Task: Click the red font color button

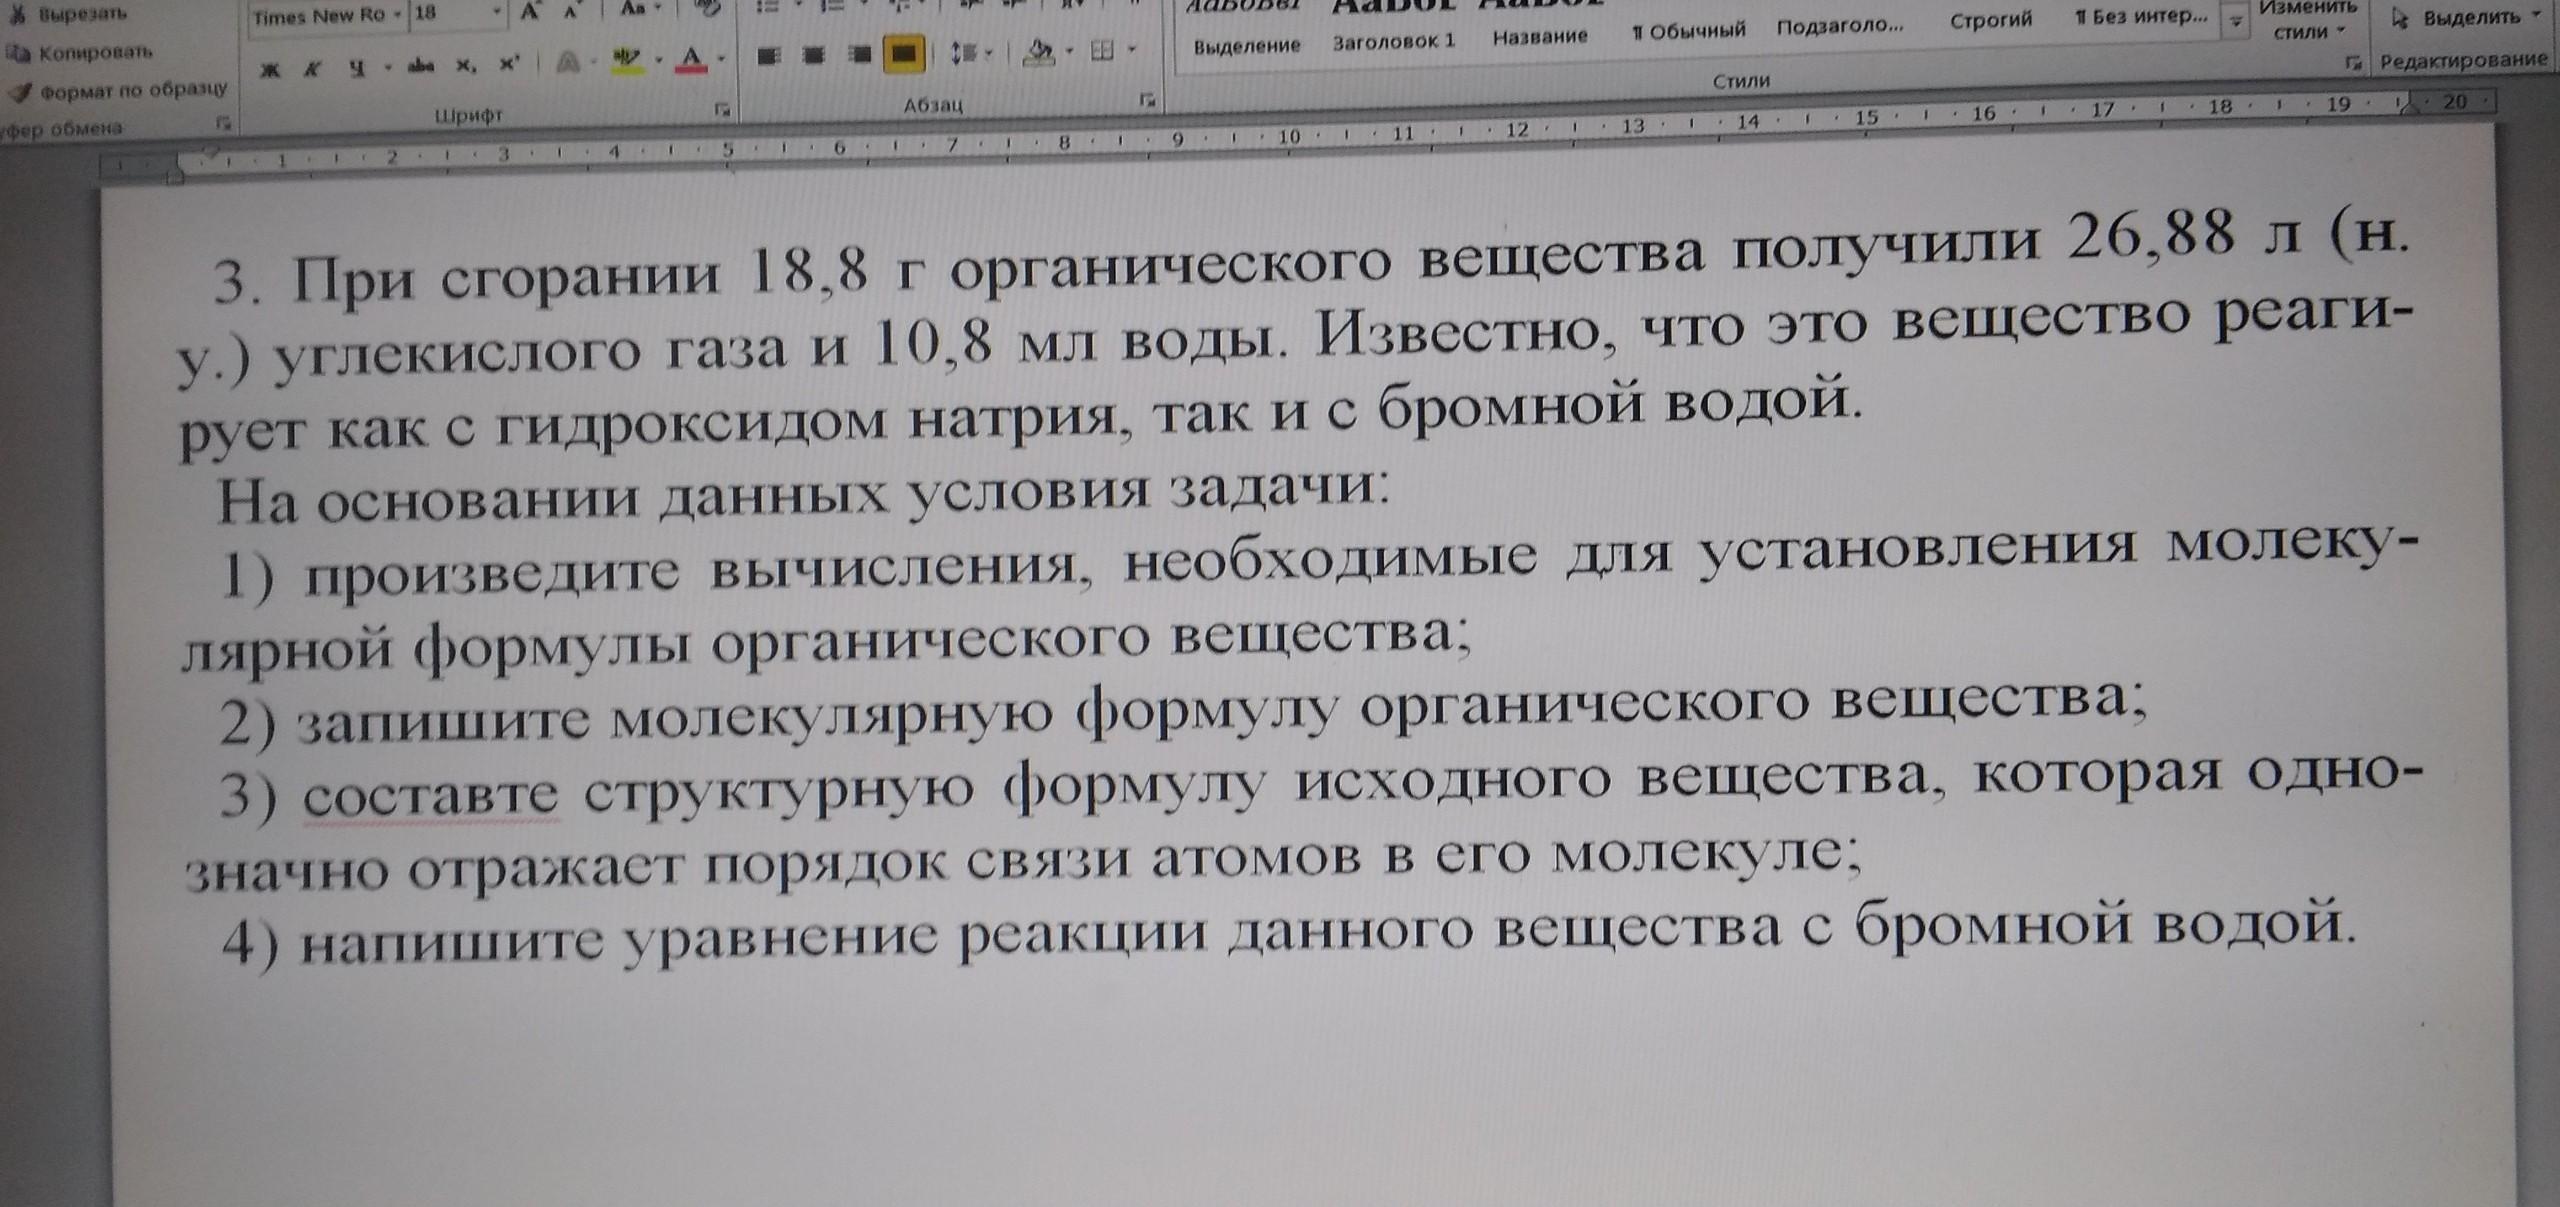Action: [690, 58]
